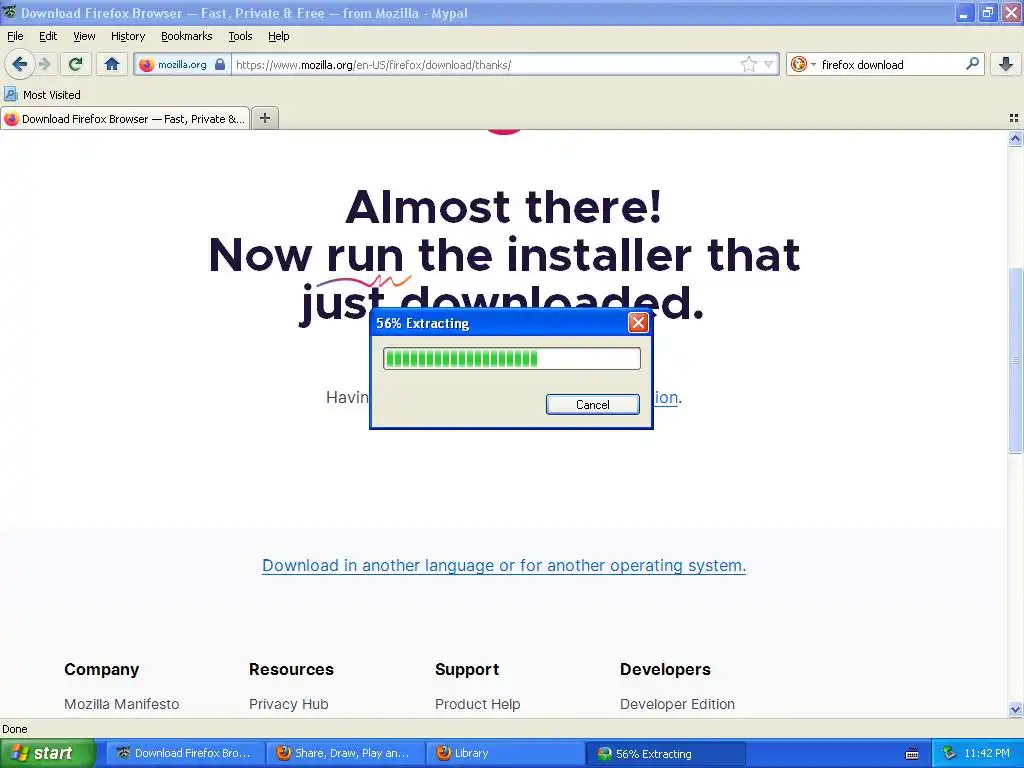This screenshot has width=1024, height=768.
Task: Click the scrollbar up arrow
Action: pos(1015,138)
